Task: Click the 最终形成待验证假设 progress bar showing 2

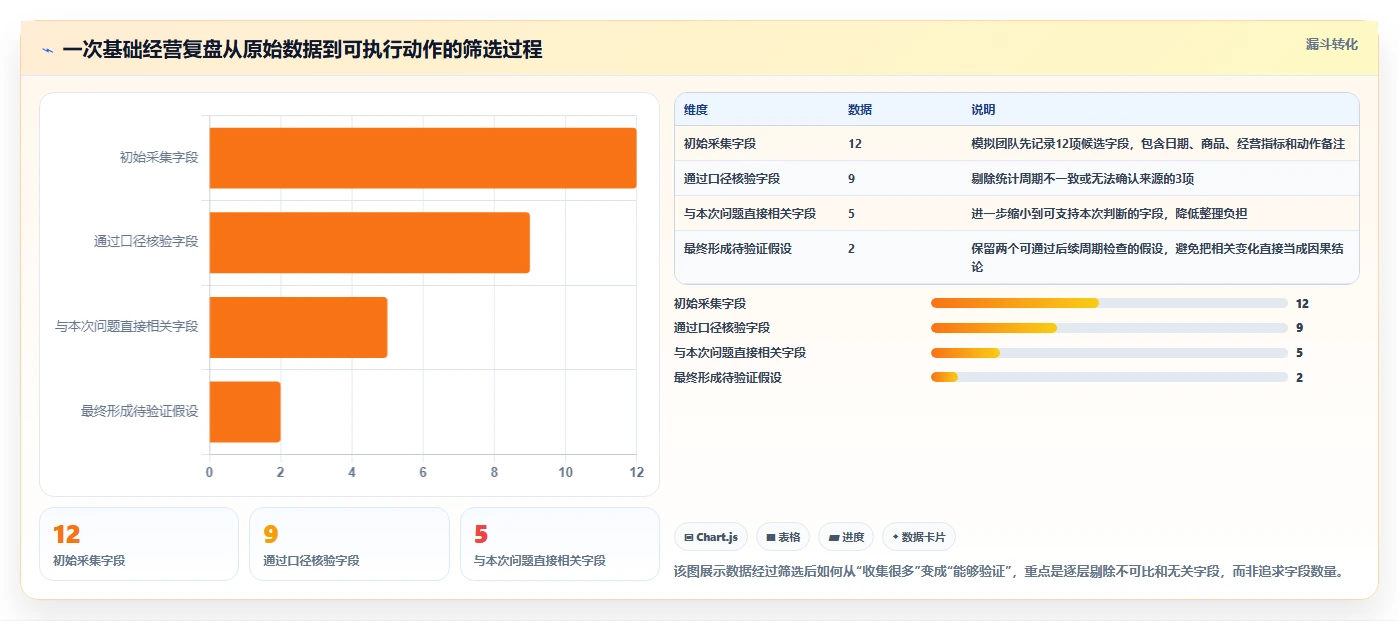Action: (1109, 377)
